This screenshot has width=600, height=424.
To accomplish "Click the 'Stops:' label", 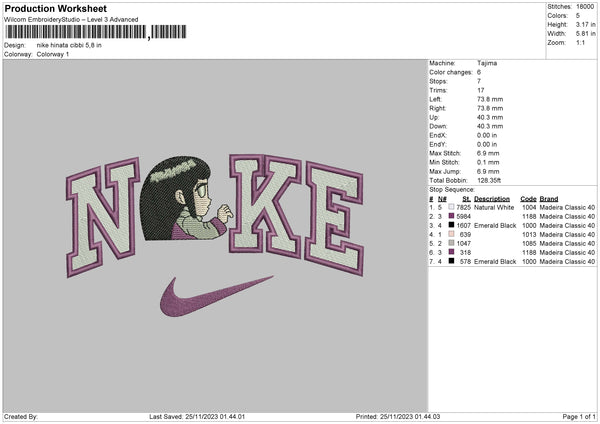I will tap(439, 81).
